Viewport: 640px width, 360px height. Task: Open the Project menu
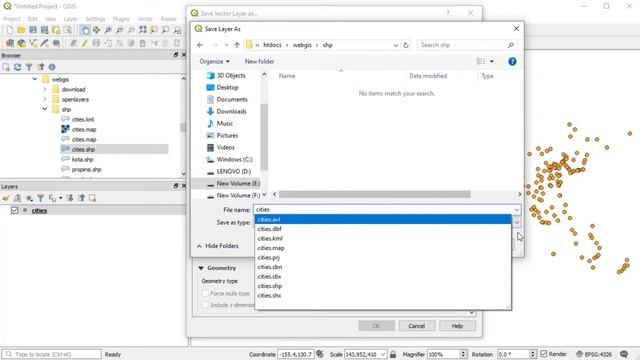click(x=11, y=19)
